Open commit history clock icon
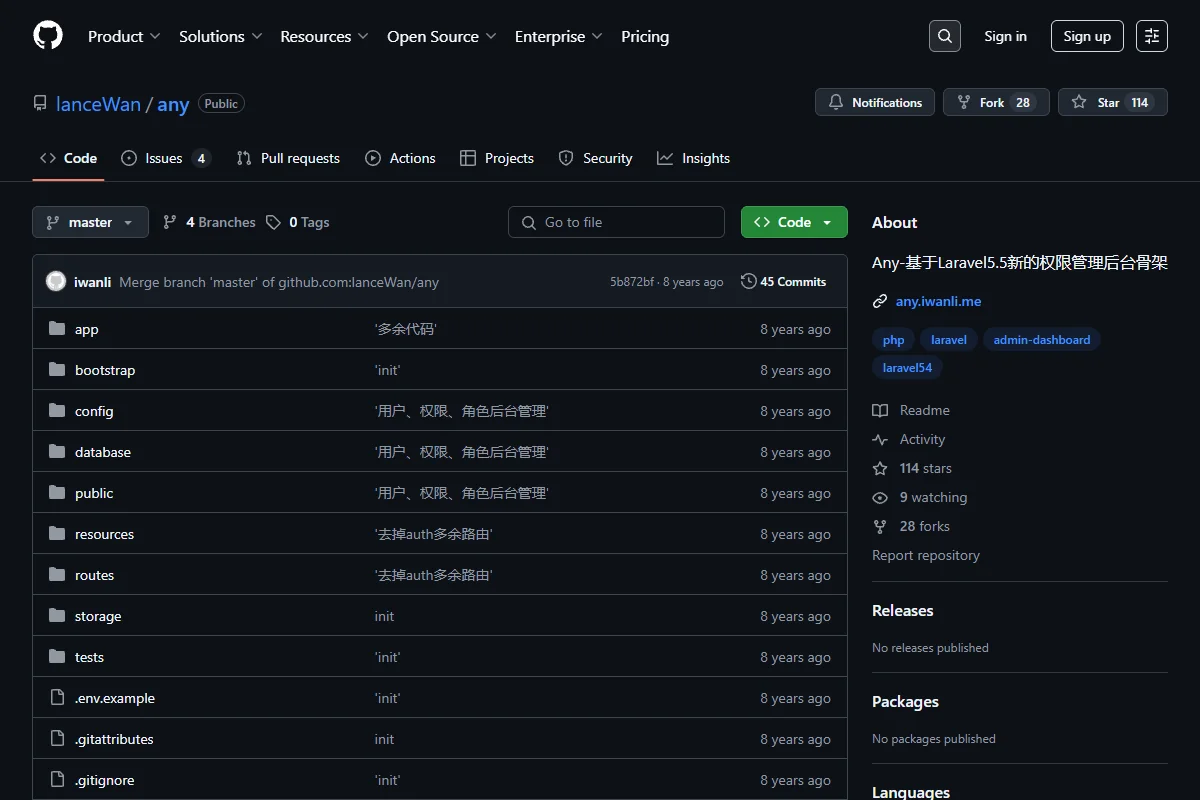Screen dimensions: 1200x800 tap(748, 282)
